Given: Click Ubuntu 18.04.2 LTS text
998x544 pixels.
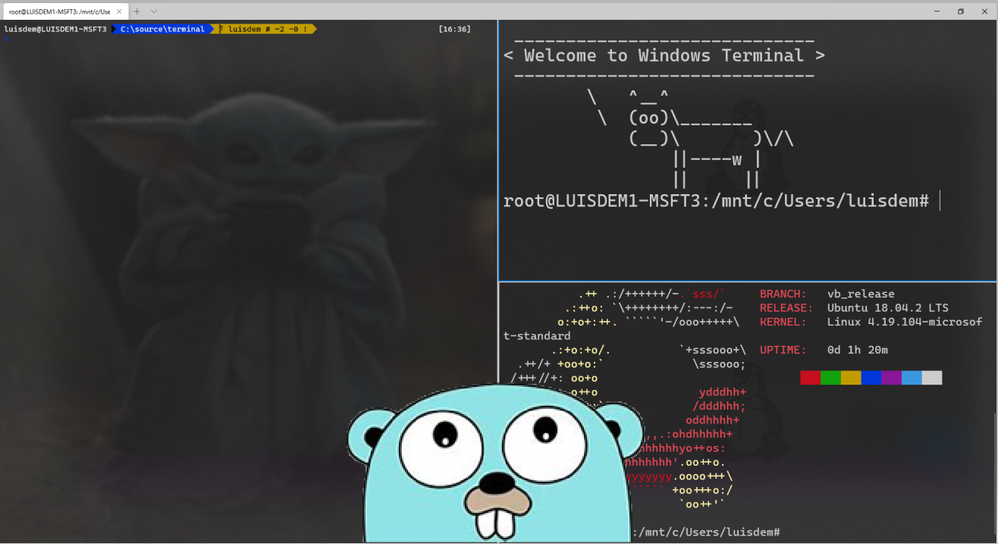Looking at the screenshot, I should 887,308.
